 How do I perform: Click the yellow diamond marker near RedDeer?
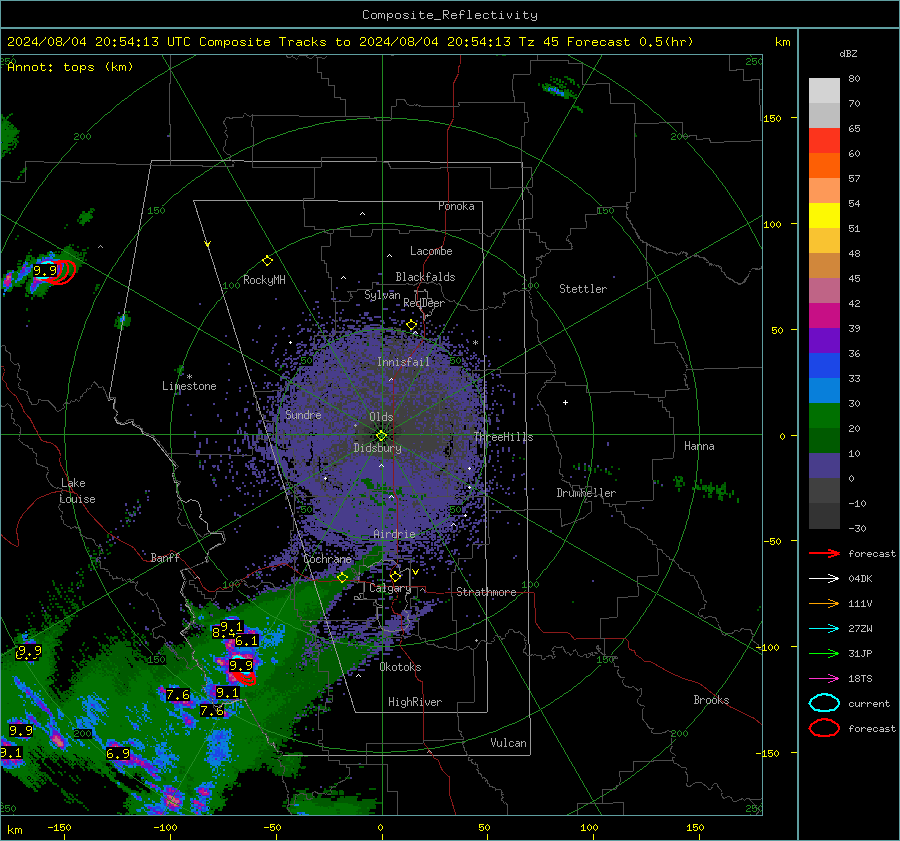click(411, 325)
